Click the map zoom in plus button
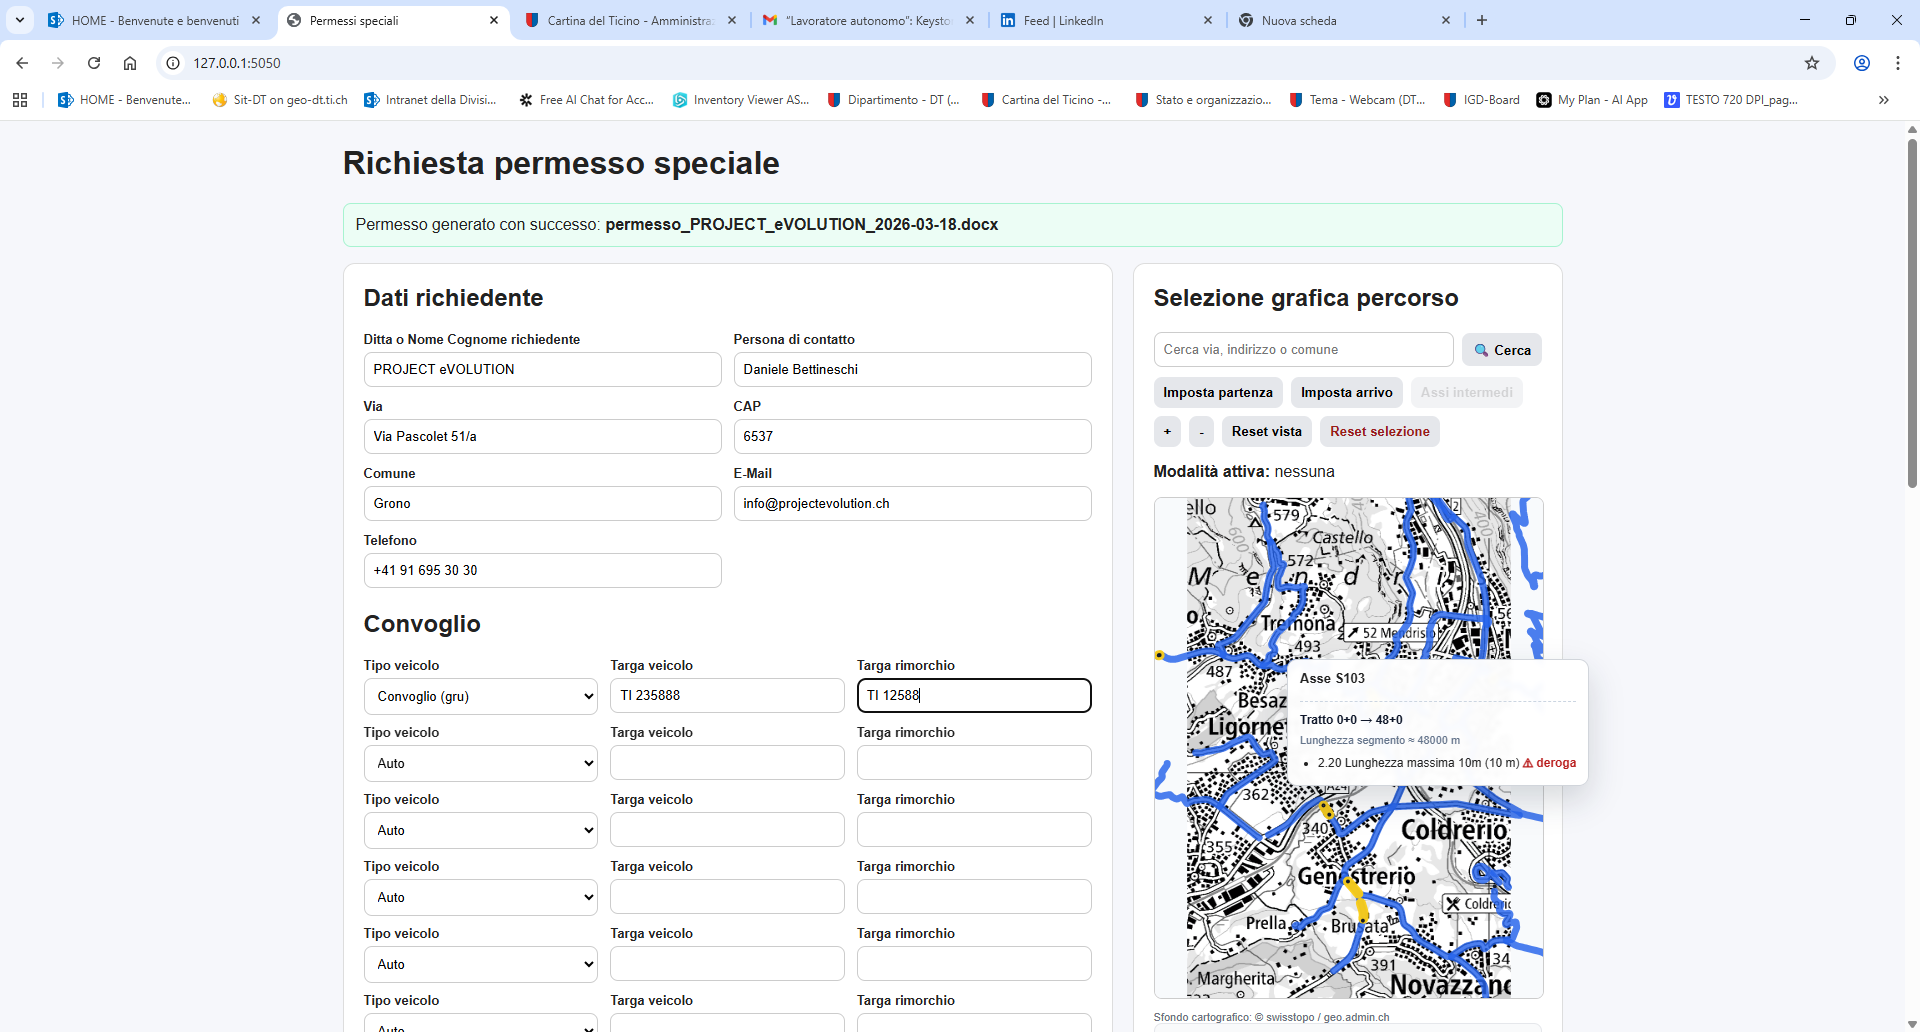 tap(1167, 432)
